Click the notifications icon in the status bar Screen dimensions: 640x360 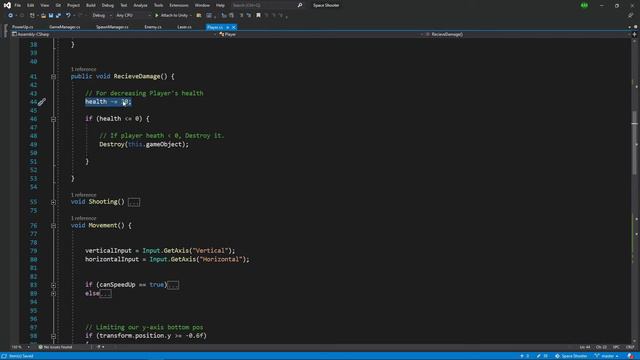(631, 356)
